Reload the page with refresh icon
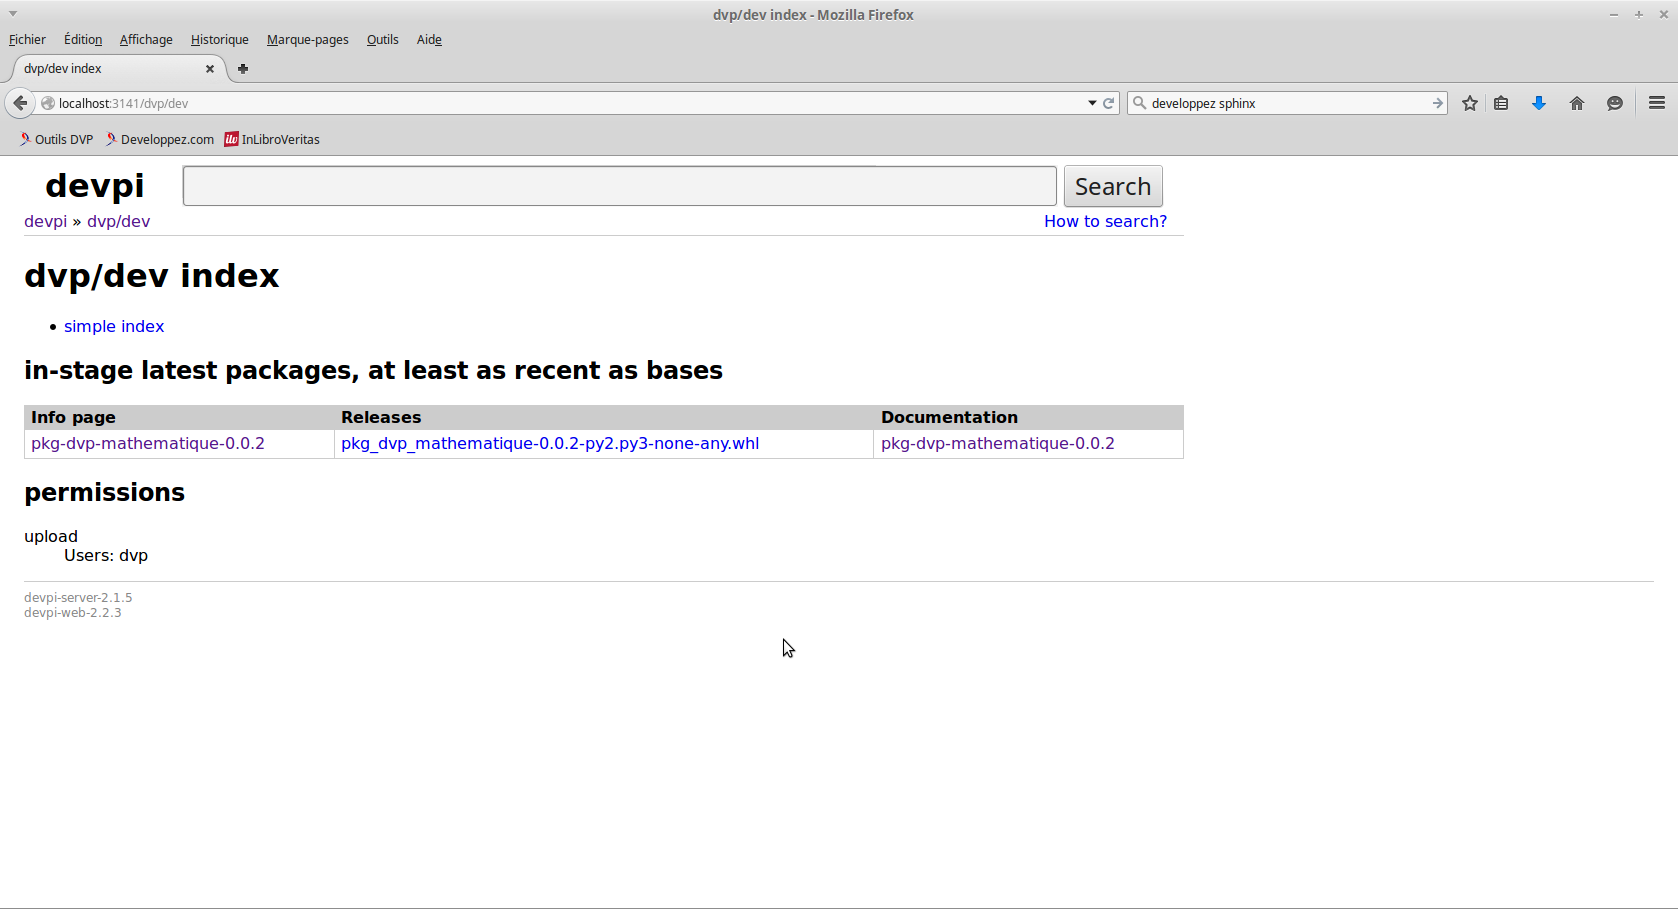 tap(1109, 103)
